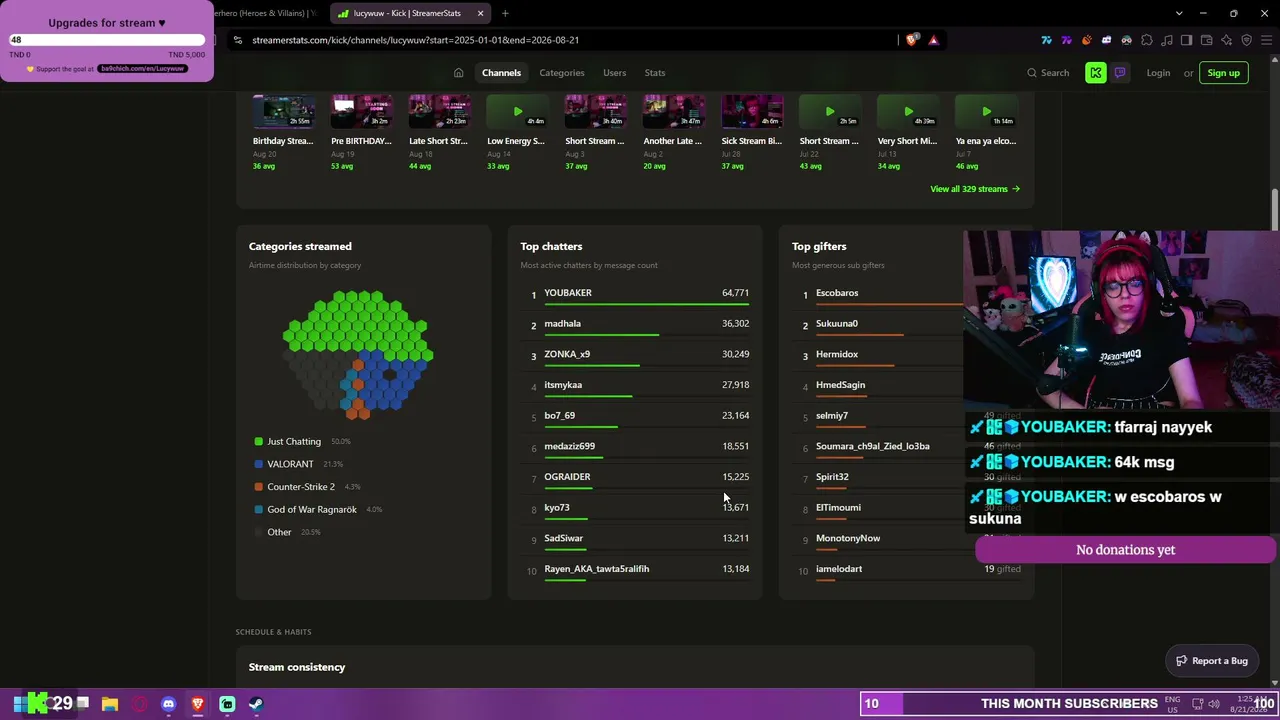Screen dimensions: 1280x720
Task: Go to the StreamerStats home icon
Action: [x=458, y=73]
